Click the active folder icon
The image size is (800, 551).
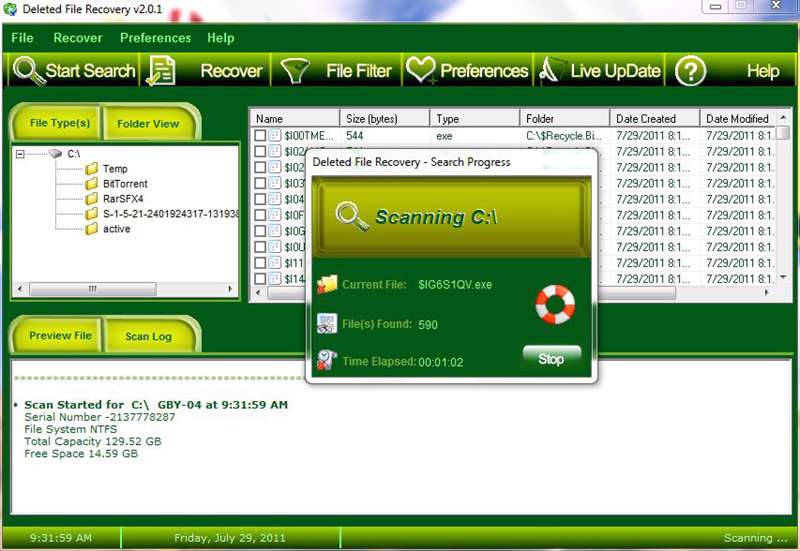pos(92,229)
